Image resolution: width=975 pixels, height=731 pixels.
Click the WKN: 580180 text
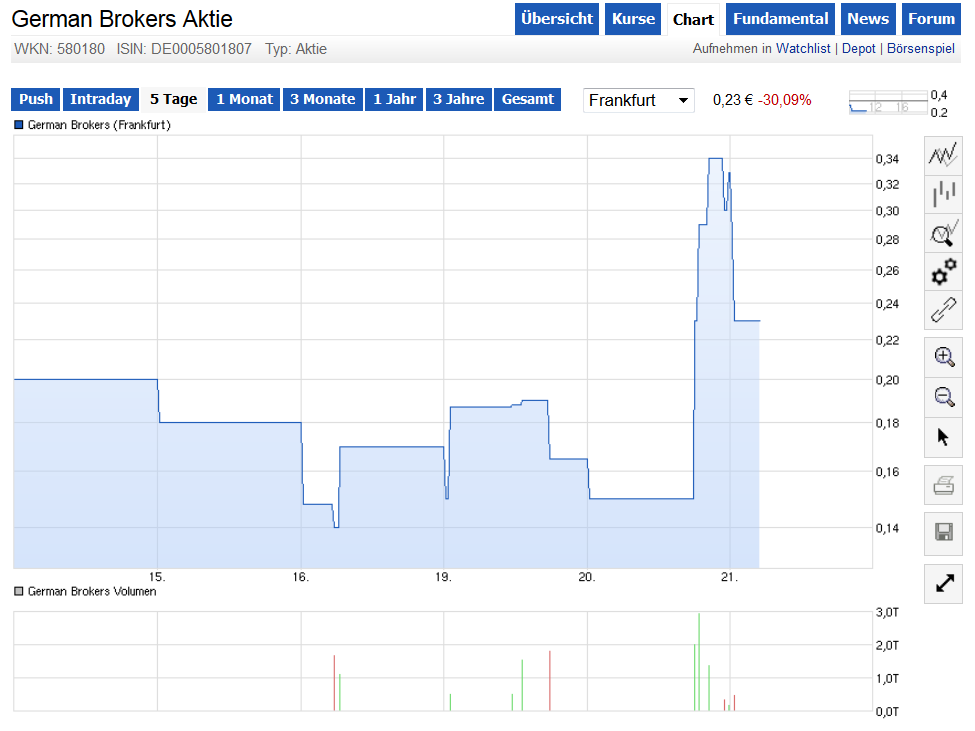60,49
